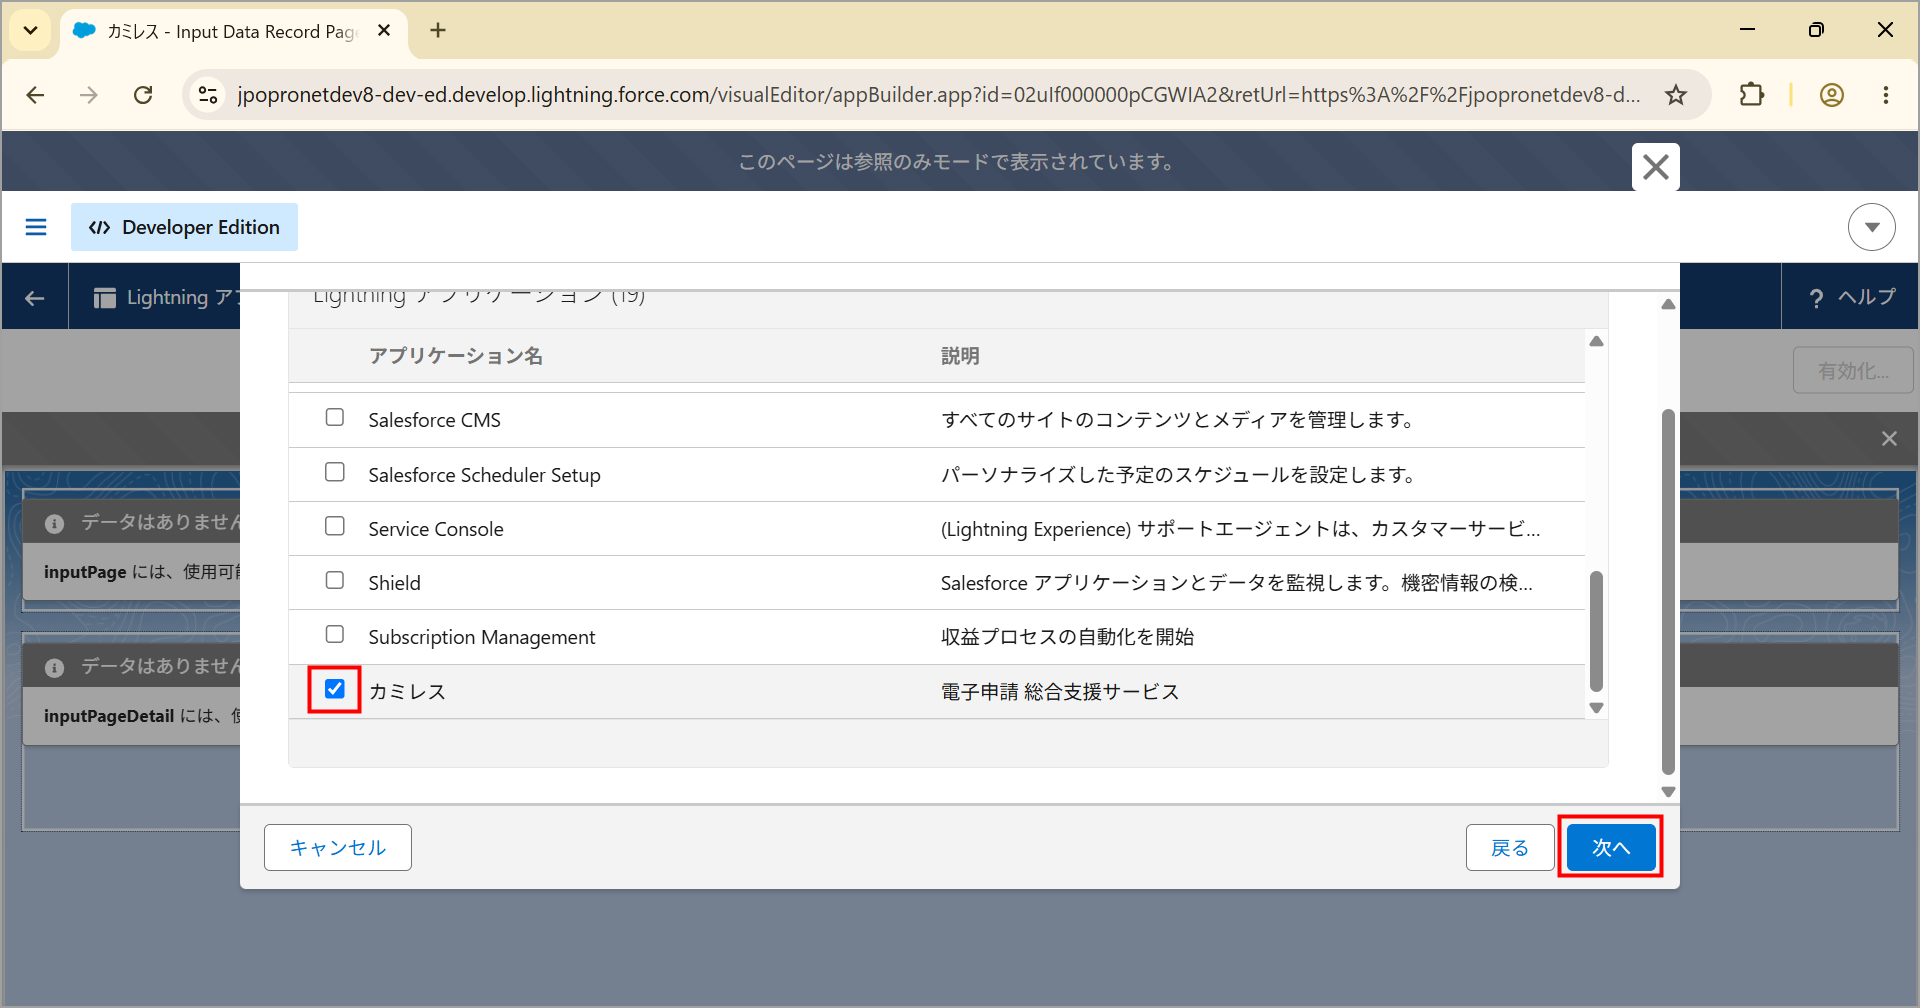1920x1008 pixels.
Task: Click the outer dialog scroll-down arrow
Action: (1668, 791)
